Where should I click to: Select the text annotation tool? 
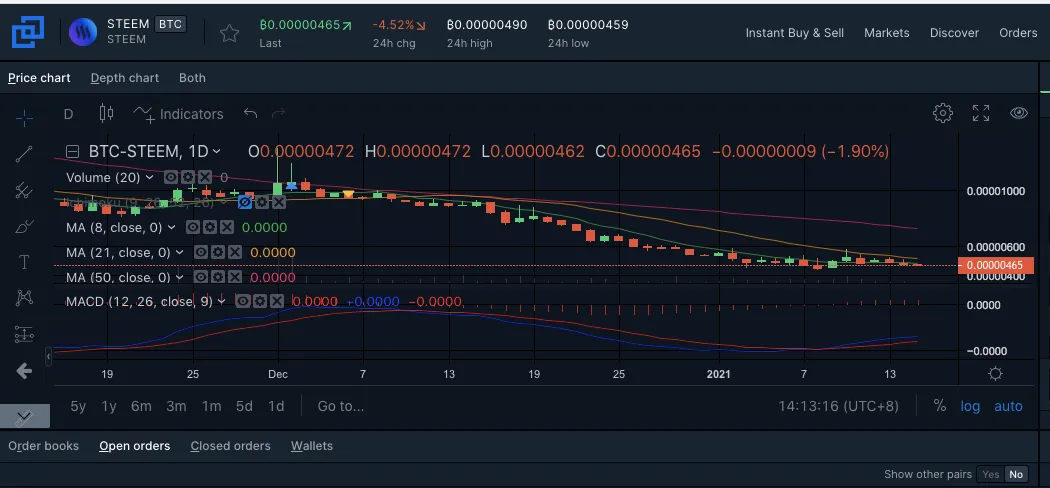(x=24, y=262)
